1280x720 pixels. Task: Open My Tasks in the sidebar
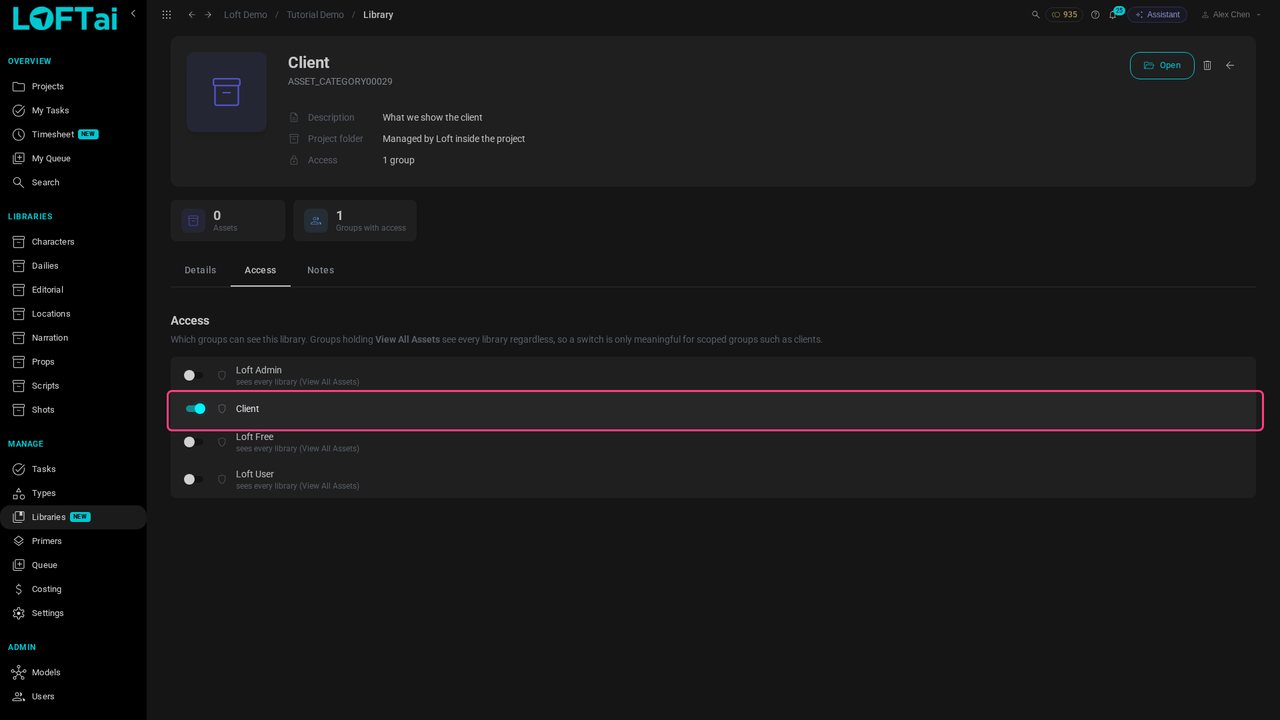[x=73, y=111]
